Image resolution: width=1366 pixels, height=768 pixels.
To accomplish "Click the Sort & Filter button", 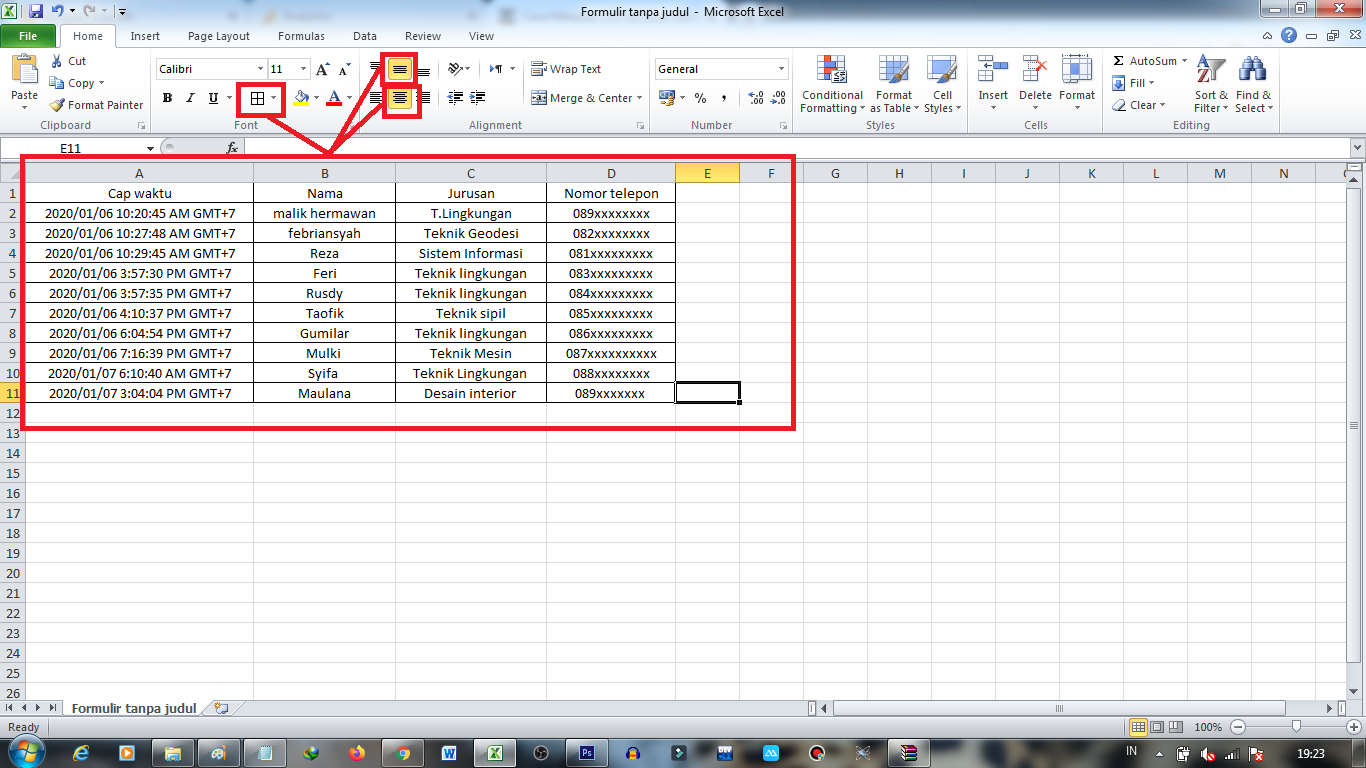I will coord(1210,85).
